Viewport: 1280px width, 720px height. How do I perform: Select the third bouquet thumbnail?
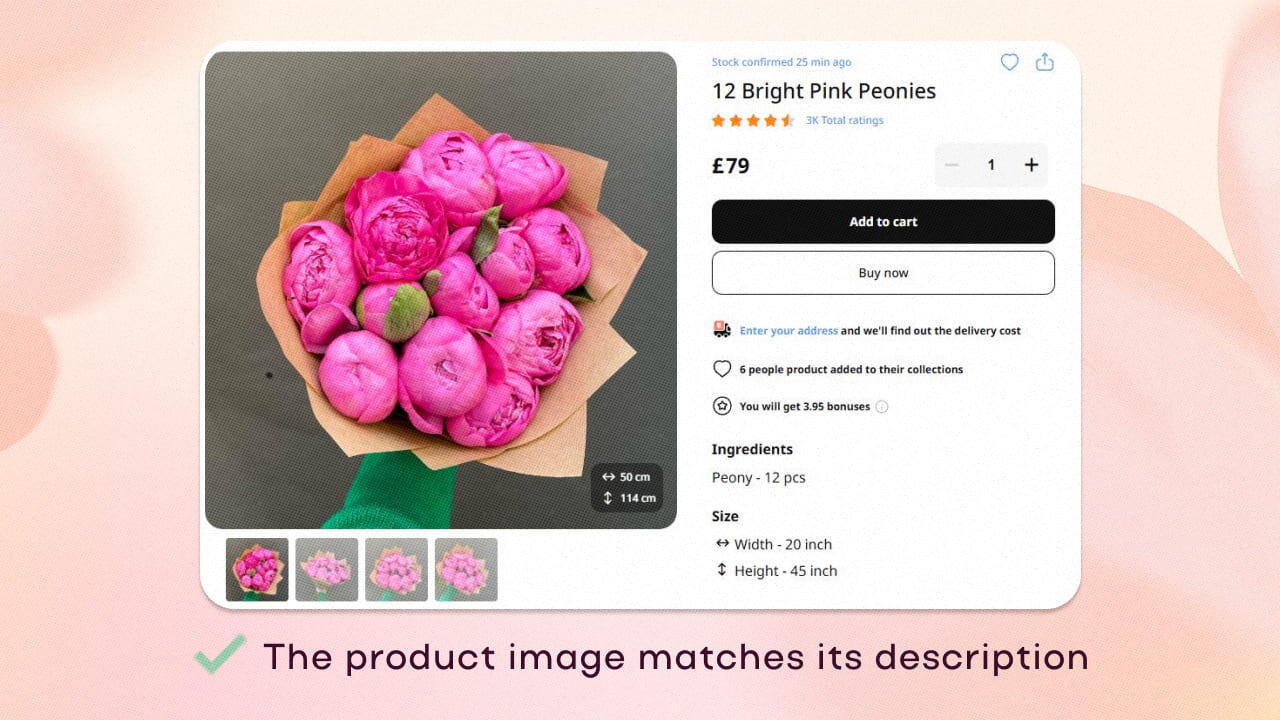point(396,570)
